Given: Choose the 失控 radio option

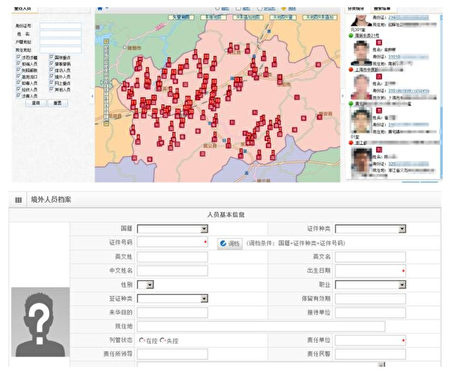Looking at the screenshot, I should [x=163, y=340].
